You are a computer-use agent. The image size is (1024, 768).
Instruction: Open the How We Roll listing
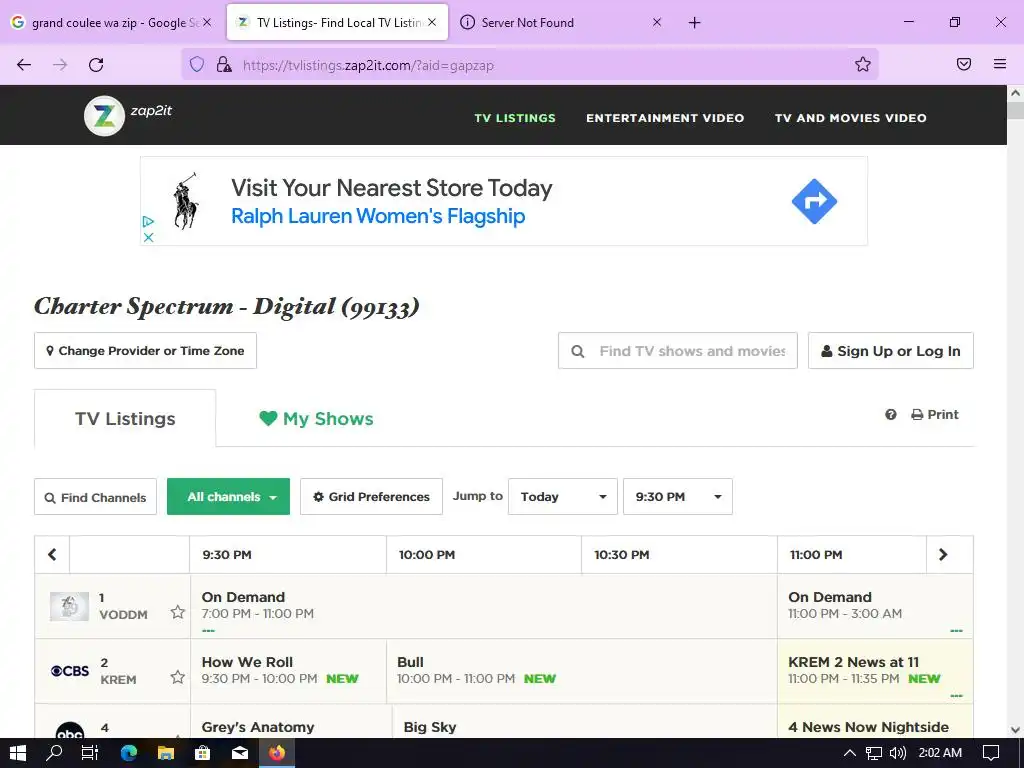(288, 671)
